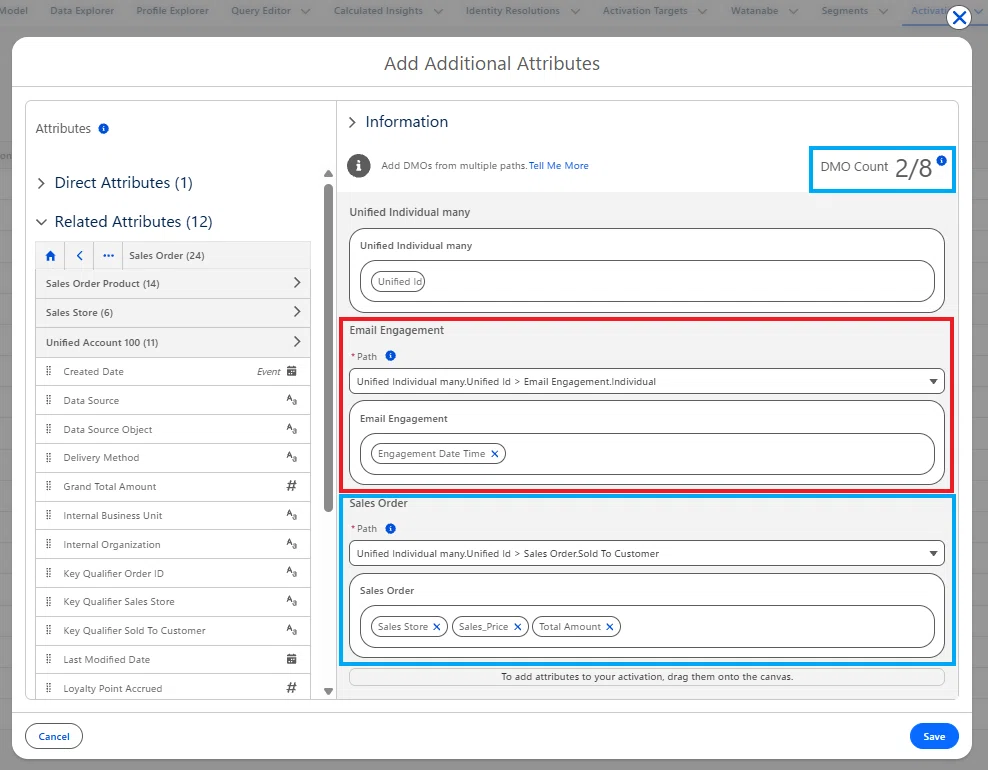This screenshot has height=770, width=988.
Task: Click the attribute list scrollbar thumb
Action: coord(328,347)
